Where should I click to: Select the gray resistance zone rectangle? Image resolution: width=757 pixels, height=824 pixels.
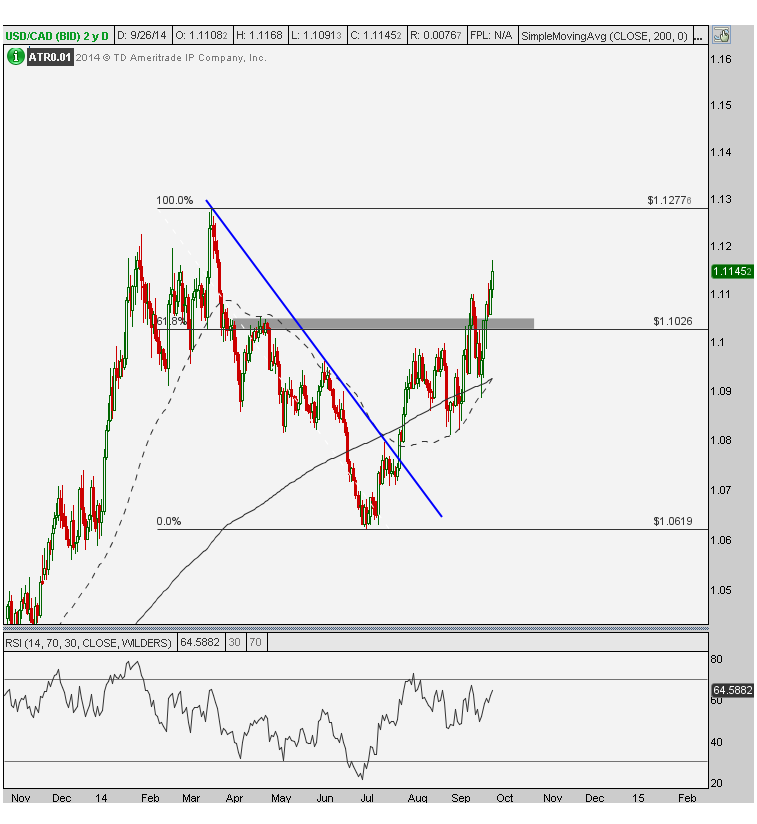tap(383, 323)
